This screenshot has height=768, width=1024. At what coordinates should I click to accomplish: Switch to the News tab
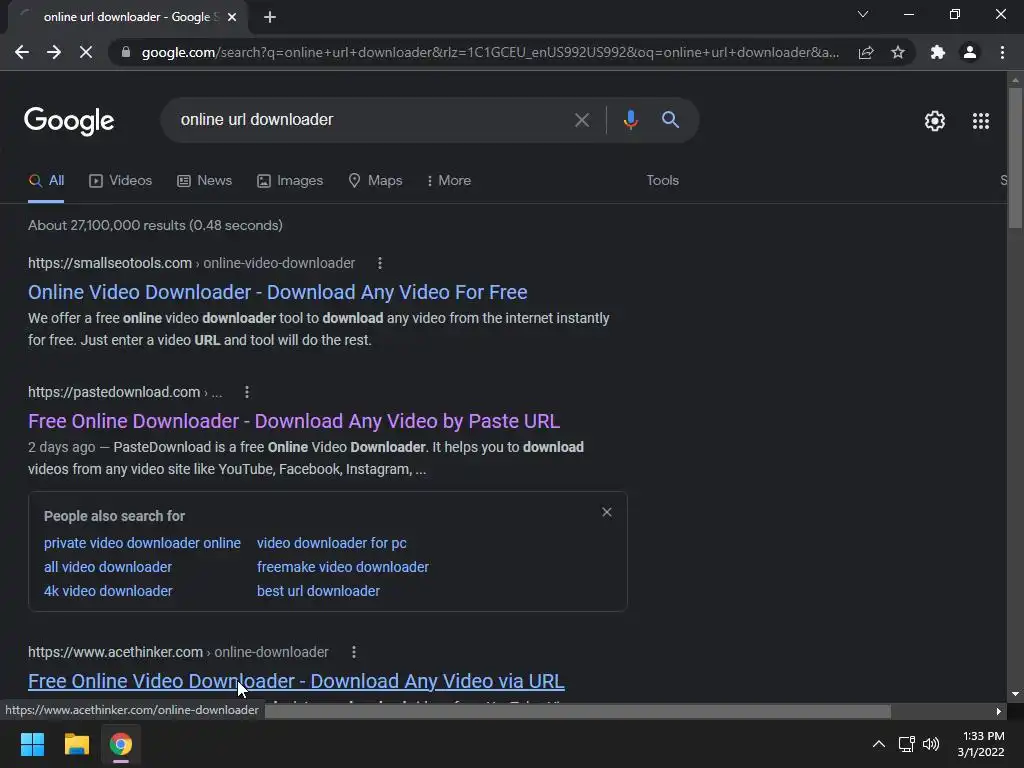(204, 181)
